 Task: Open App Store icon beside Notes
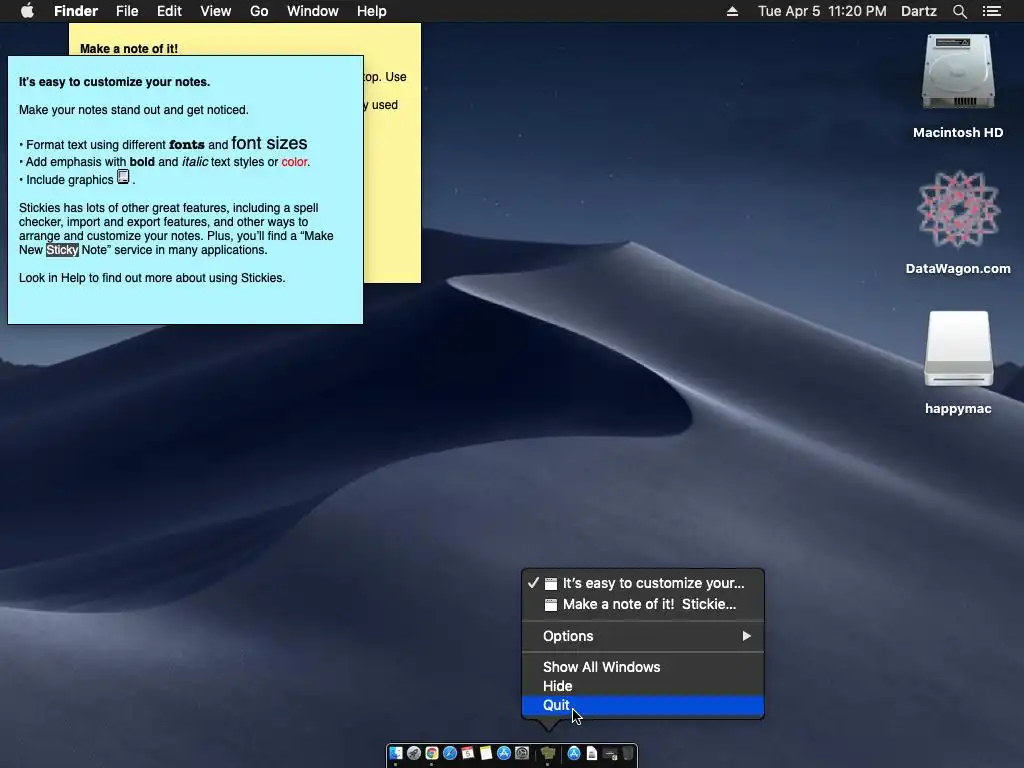coord(504,754)
